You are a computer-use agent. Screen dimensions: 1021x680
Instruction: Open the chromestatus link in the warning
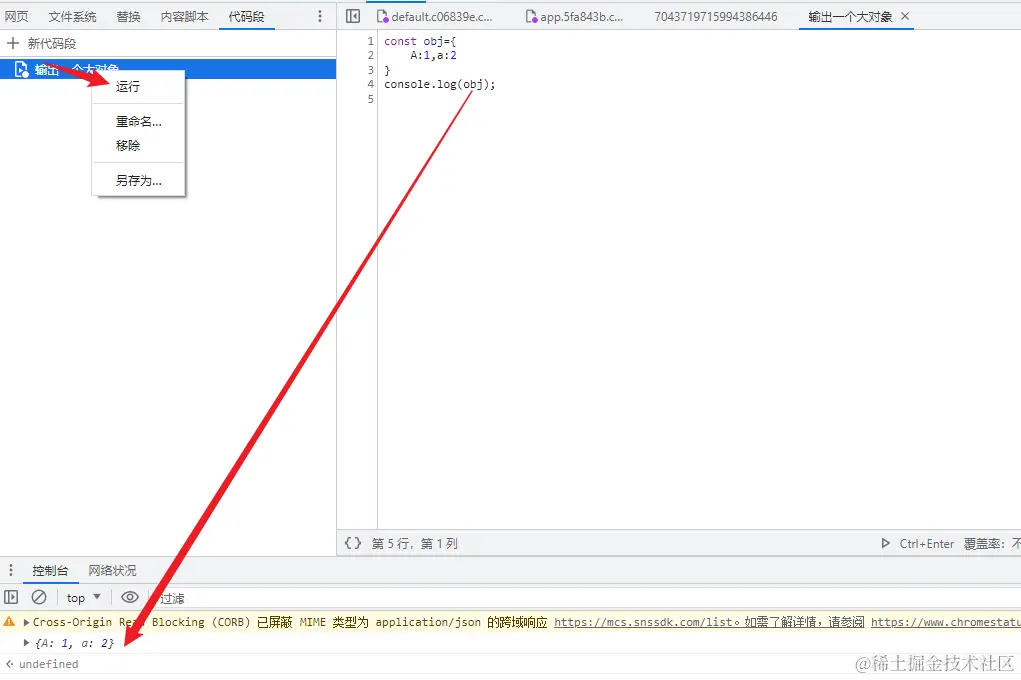point(945,623)
